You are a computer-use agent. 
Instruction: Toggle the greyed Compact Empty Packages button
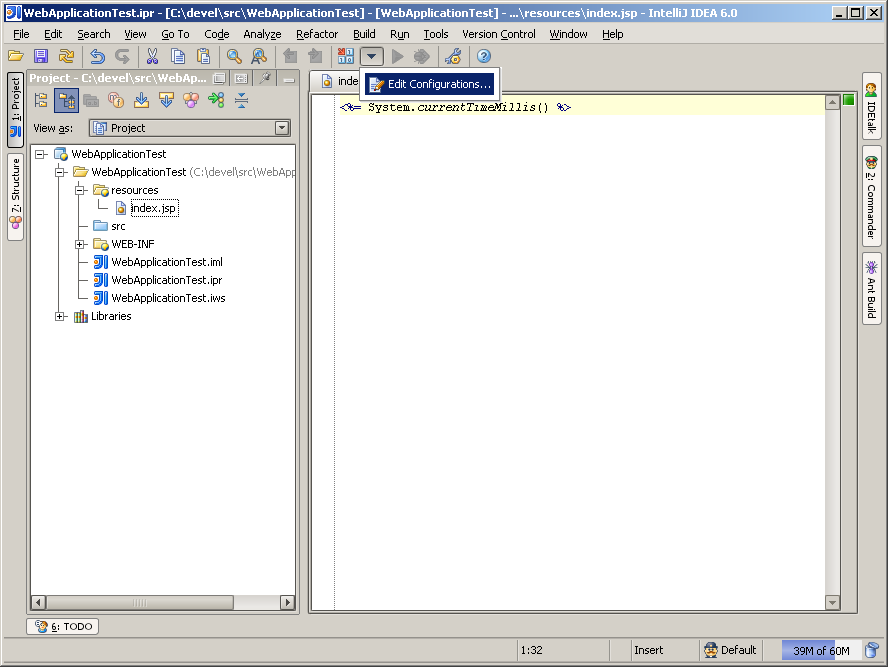click(91, 101)
